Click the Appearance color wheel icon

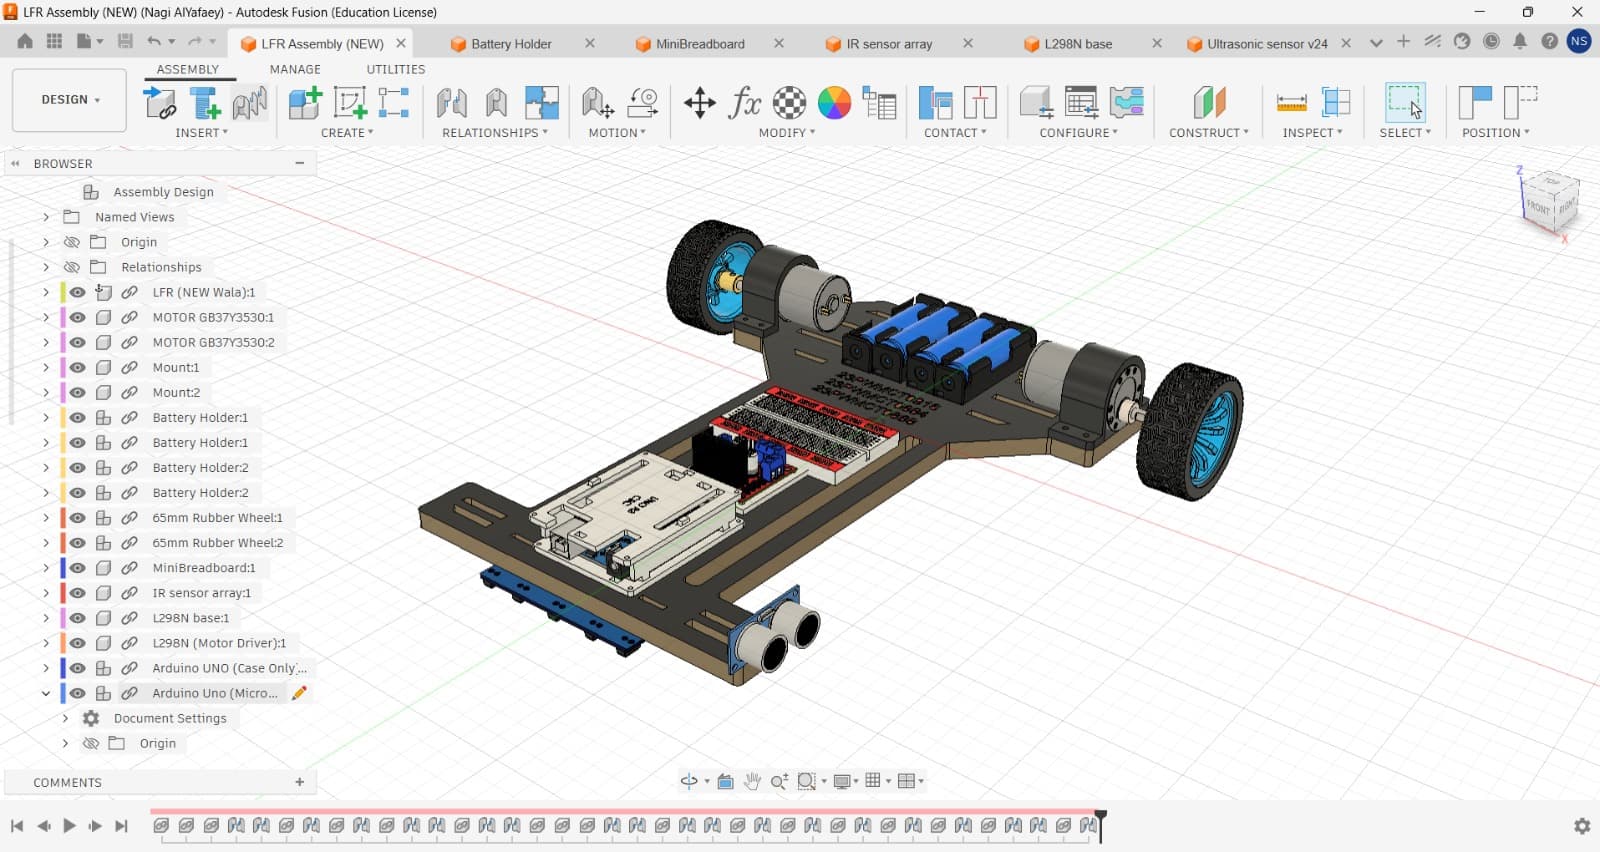point(834,103)
